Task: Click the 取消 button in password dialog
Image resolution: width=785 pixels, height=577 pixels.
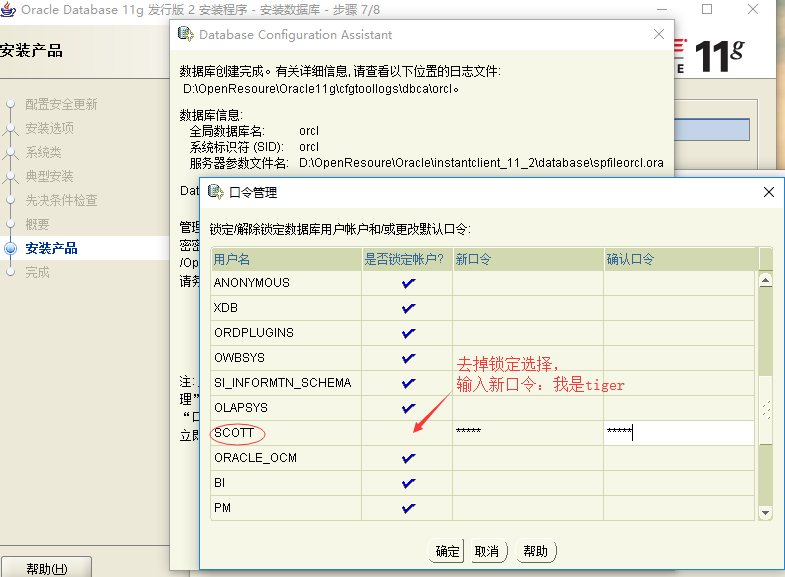Action: (488, 551)
